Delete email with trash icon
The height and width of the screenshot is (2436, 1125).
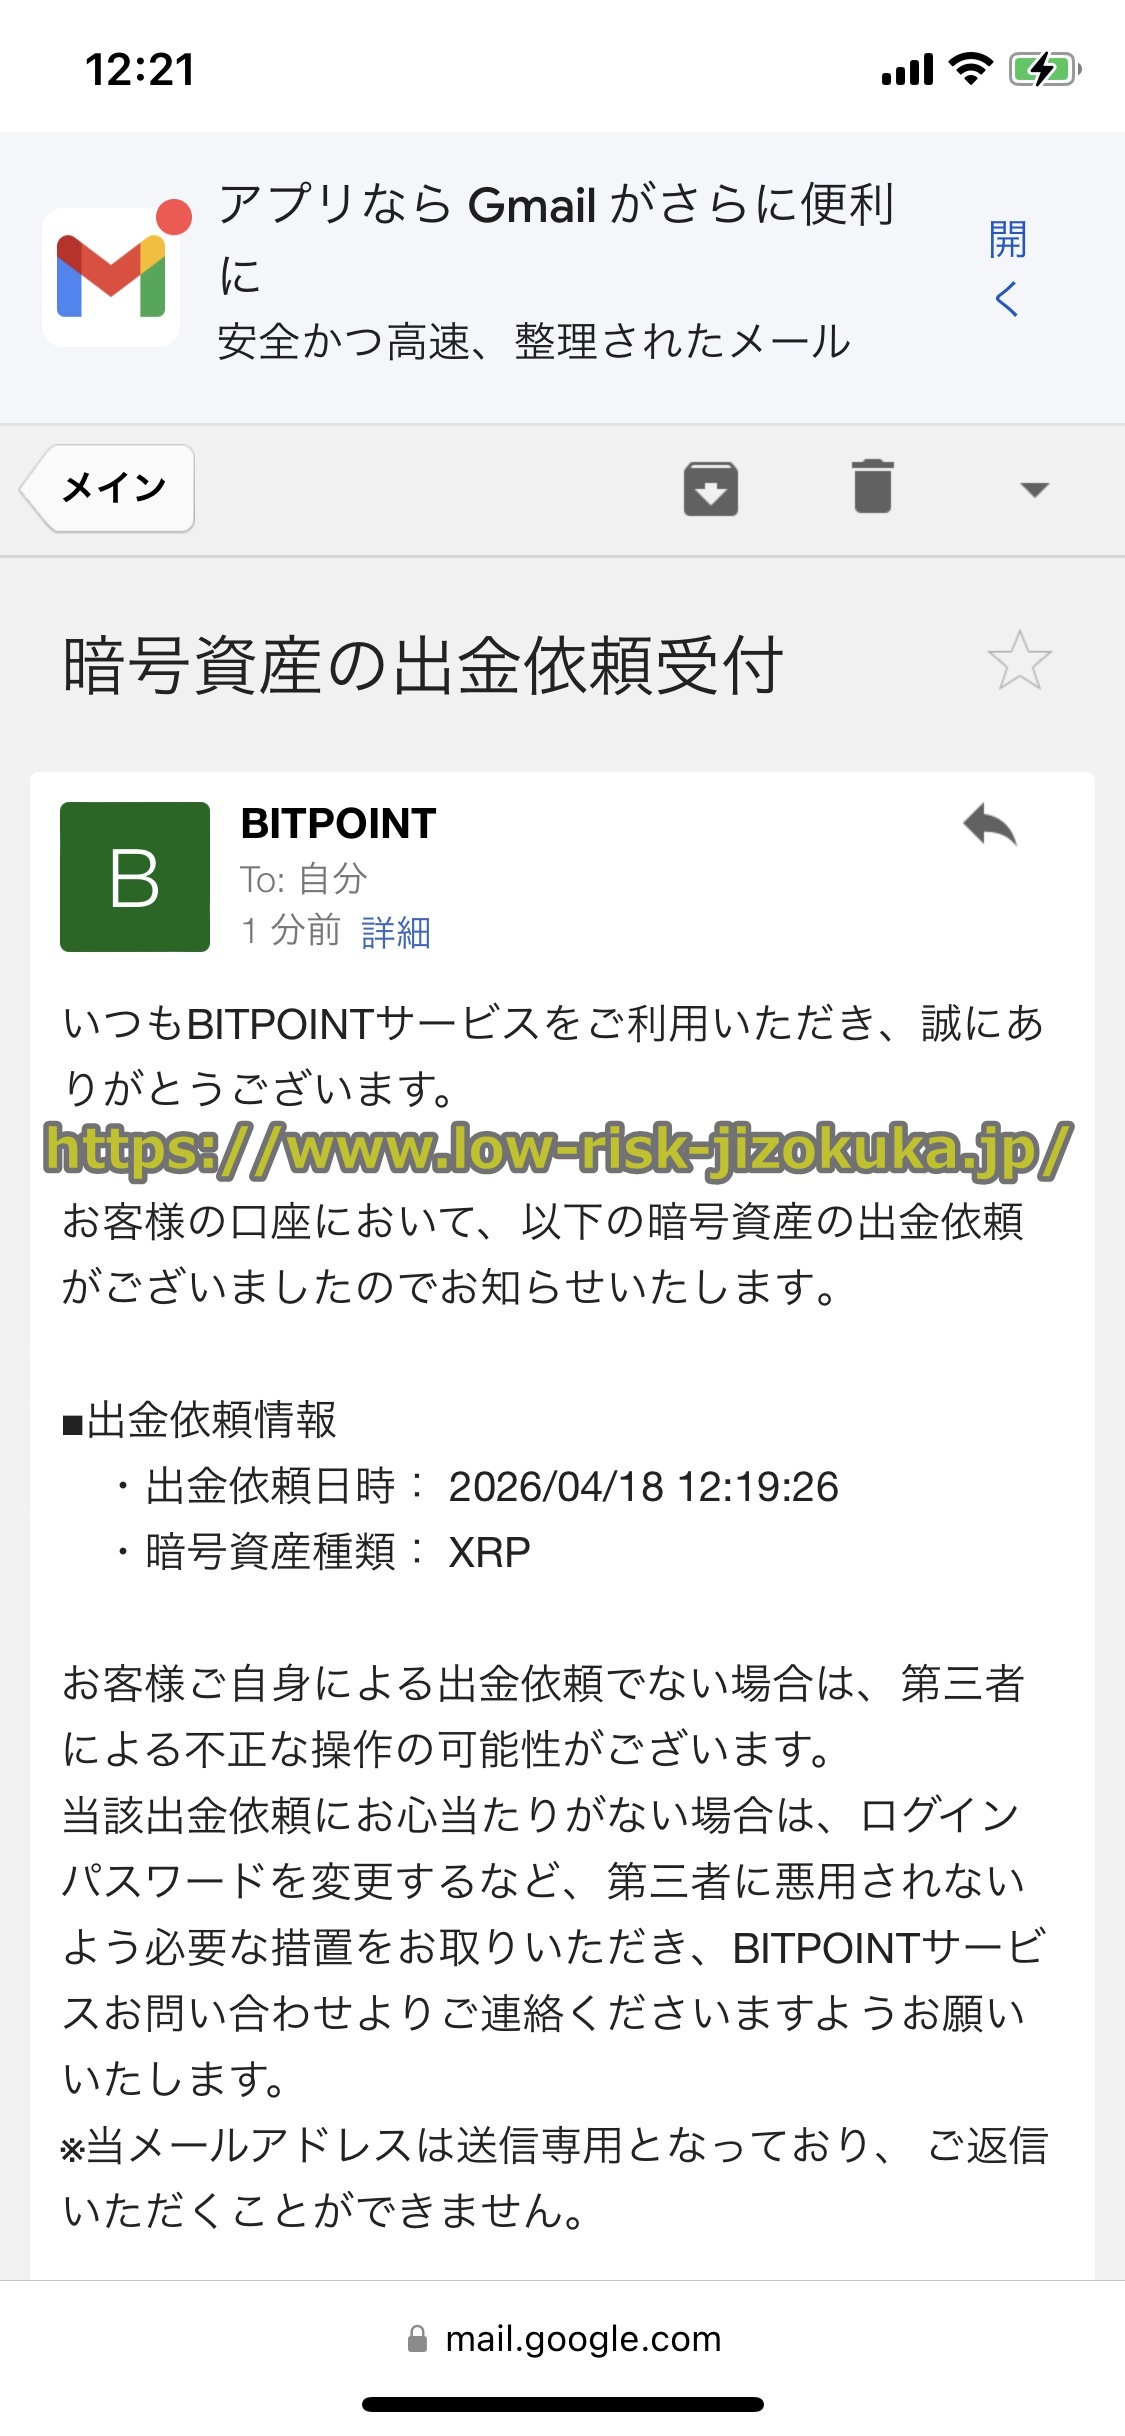click(873, 487)
